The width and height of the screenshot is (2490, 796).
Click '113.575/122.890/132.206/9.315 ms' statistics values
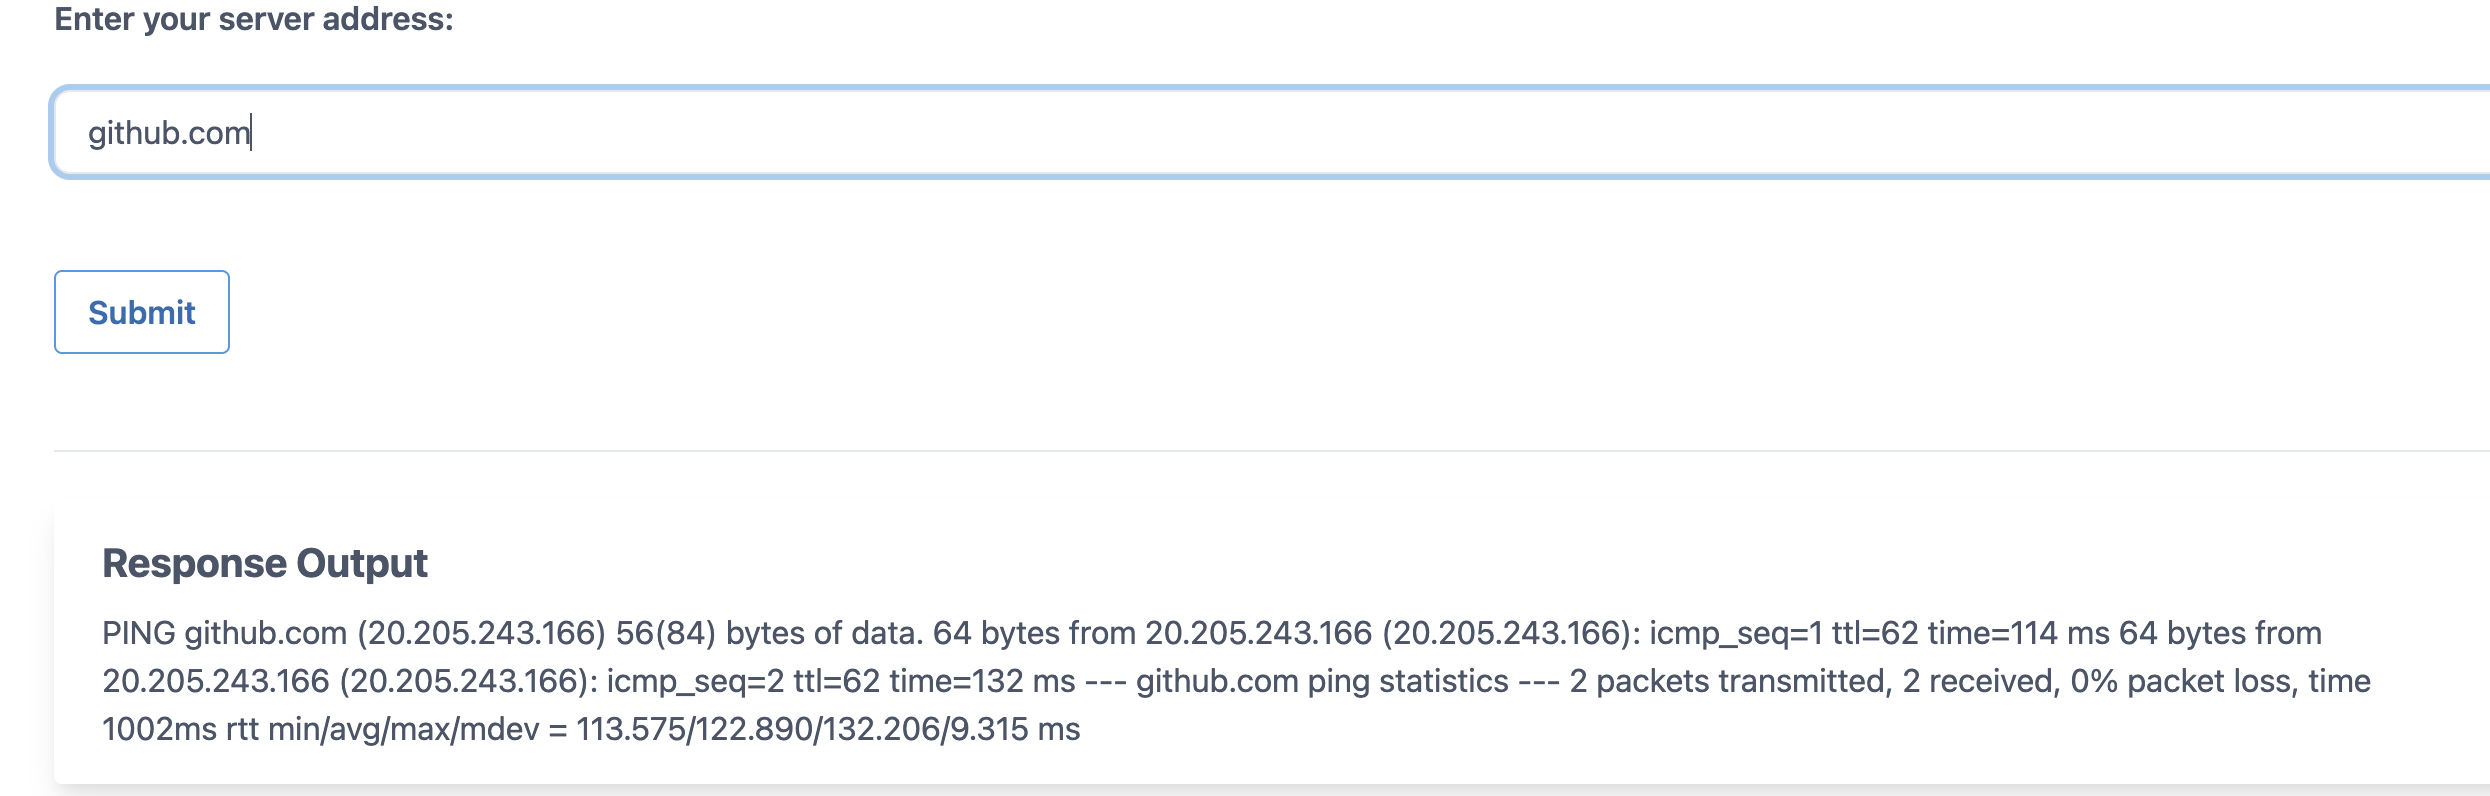[828, 729]
